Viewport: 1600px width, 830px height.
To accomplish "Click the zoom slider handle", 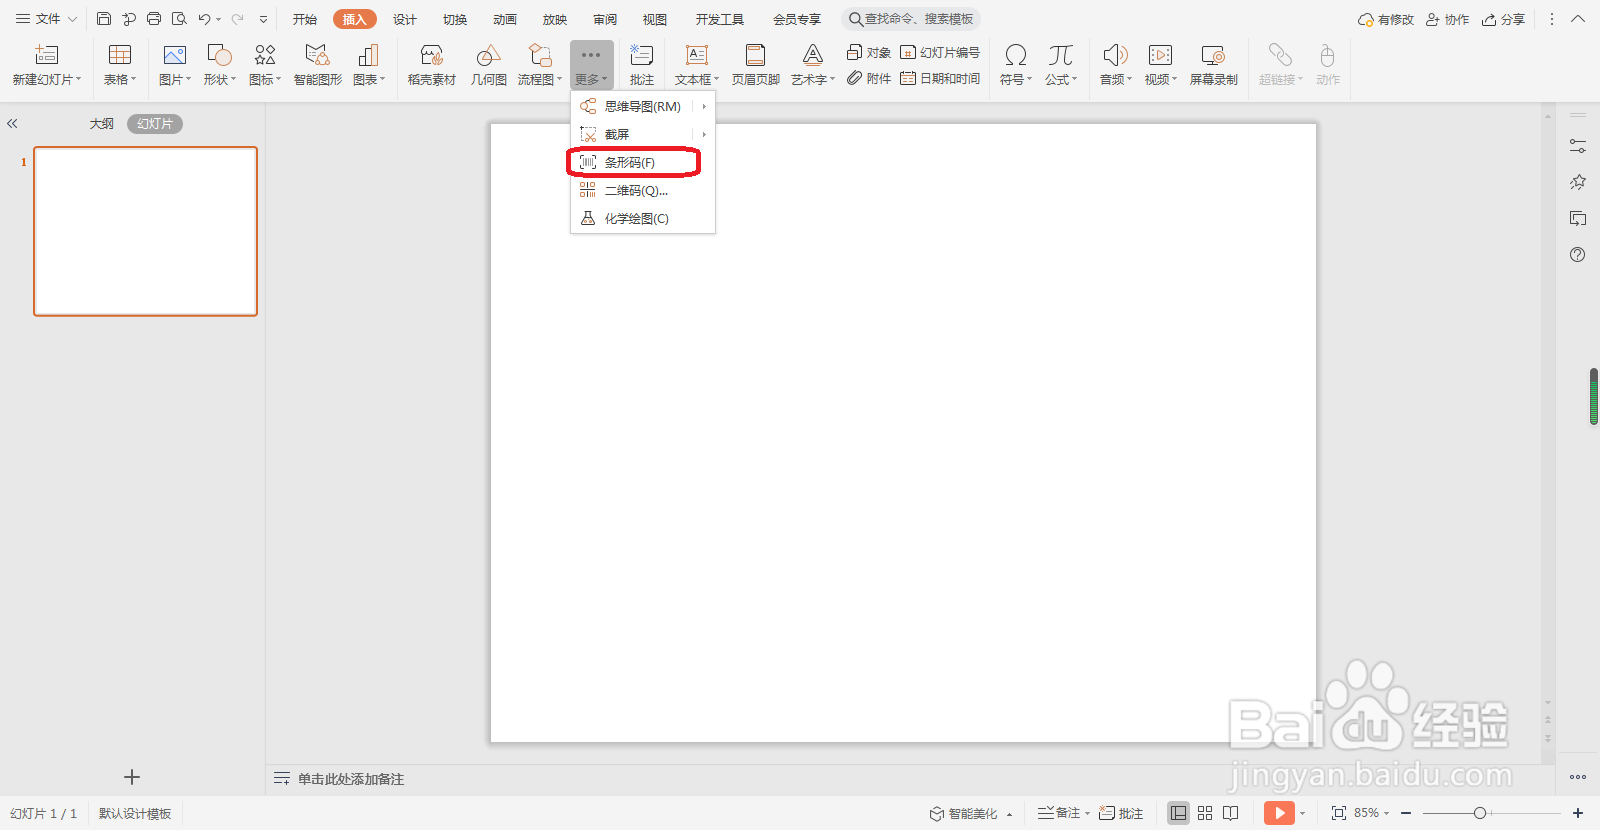I will (x=1480, y=813).
